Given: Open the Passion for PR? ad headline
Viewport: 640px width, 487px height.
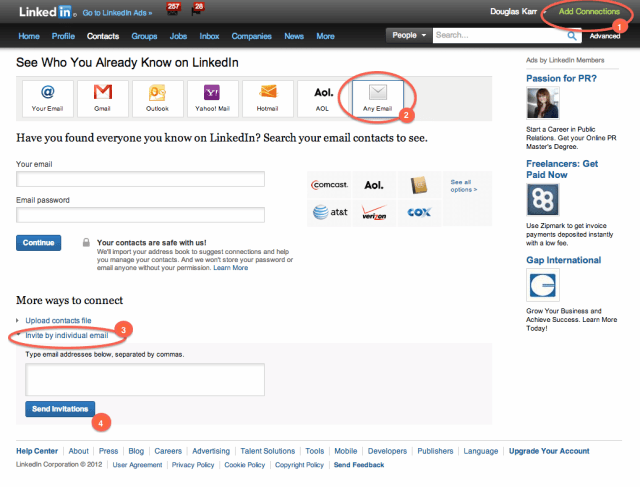Looking at the screenshot, I should (561, 78).
